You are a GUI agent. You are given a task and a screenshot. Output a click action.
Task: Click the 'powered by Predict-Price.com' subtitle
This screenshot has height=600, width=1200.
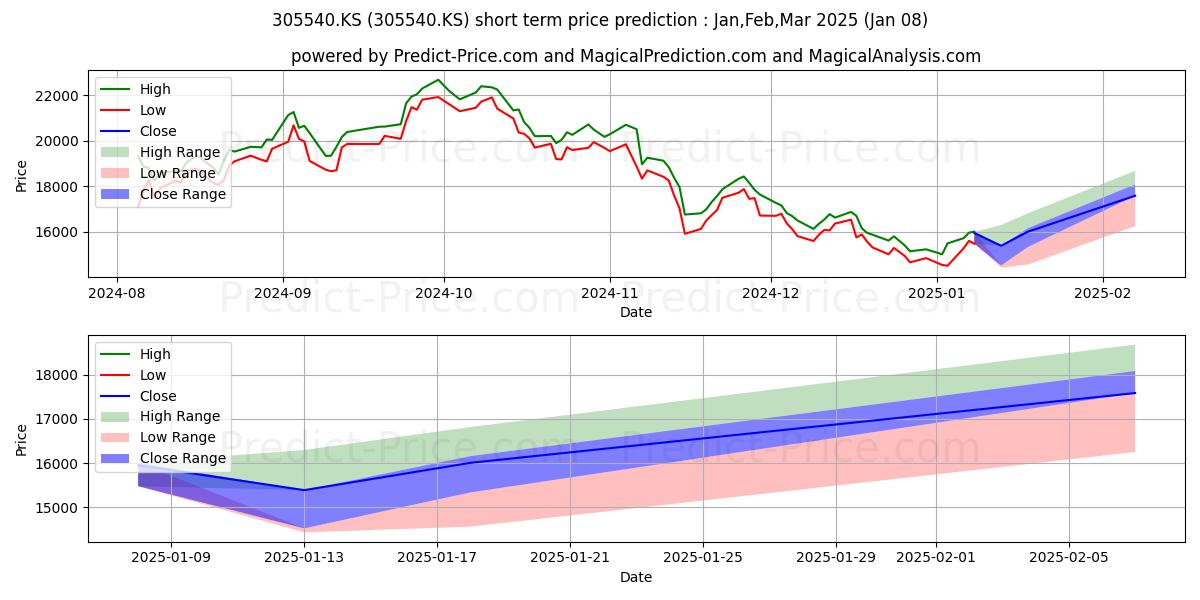click(636, 56)
